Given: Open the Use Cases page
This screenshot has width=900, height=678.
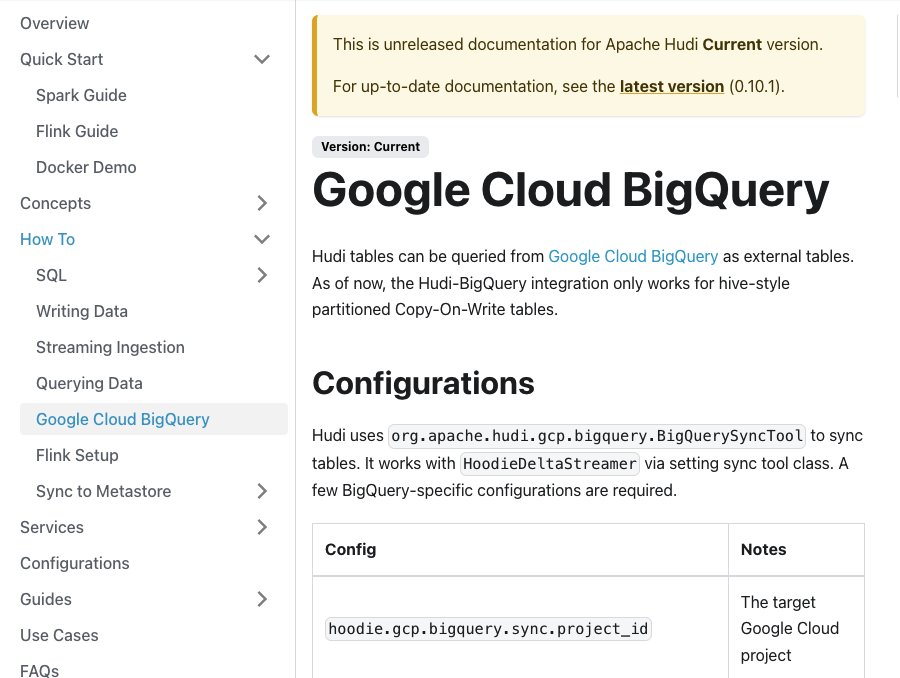Looking at the screenshot, I should (59, 635).
